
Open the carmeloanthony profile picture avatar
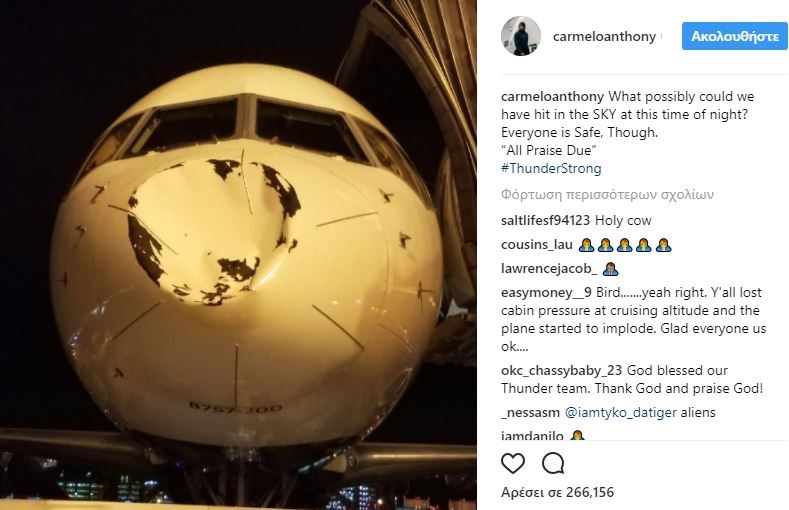[x=520, y=37]
